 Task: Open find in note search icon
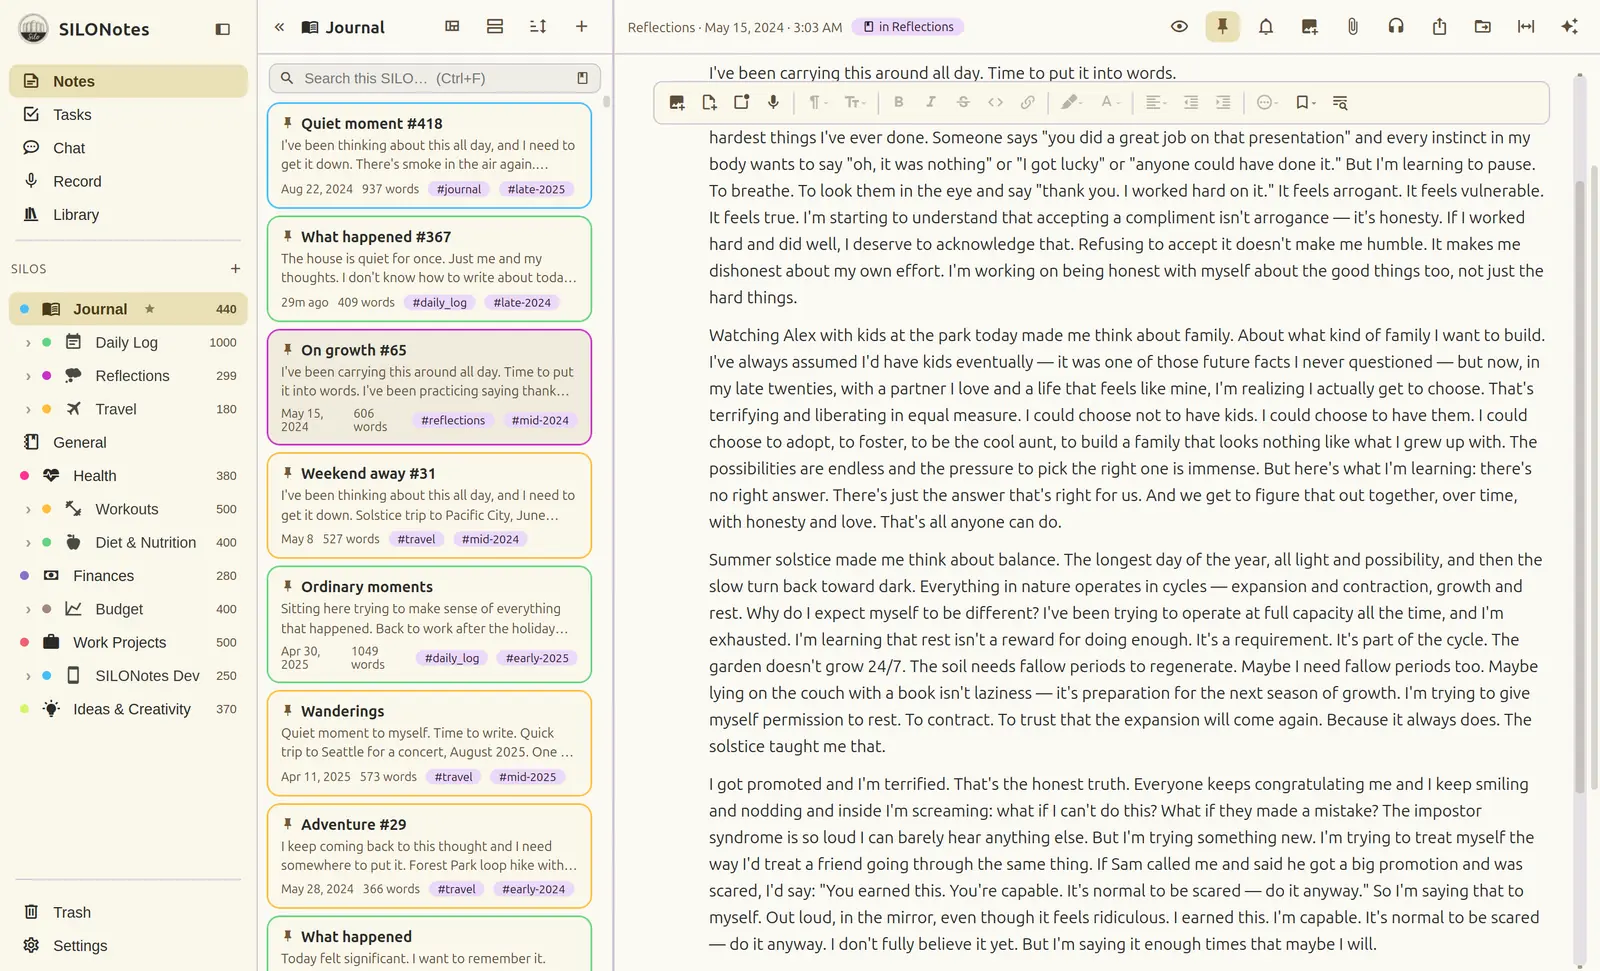[x=1340, y=102]
